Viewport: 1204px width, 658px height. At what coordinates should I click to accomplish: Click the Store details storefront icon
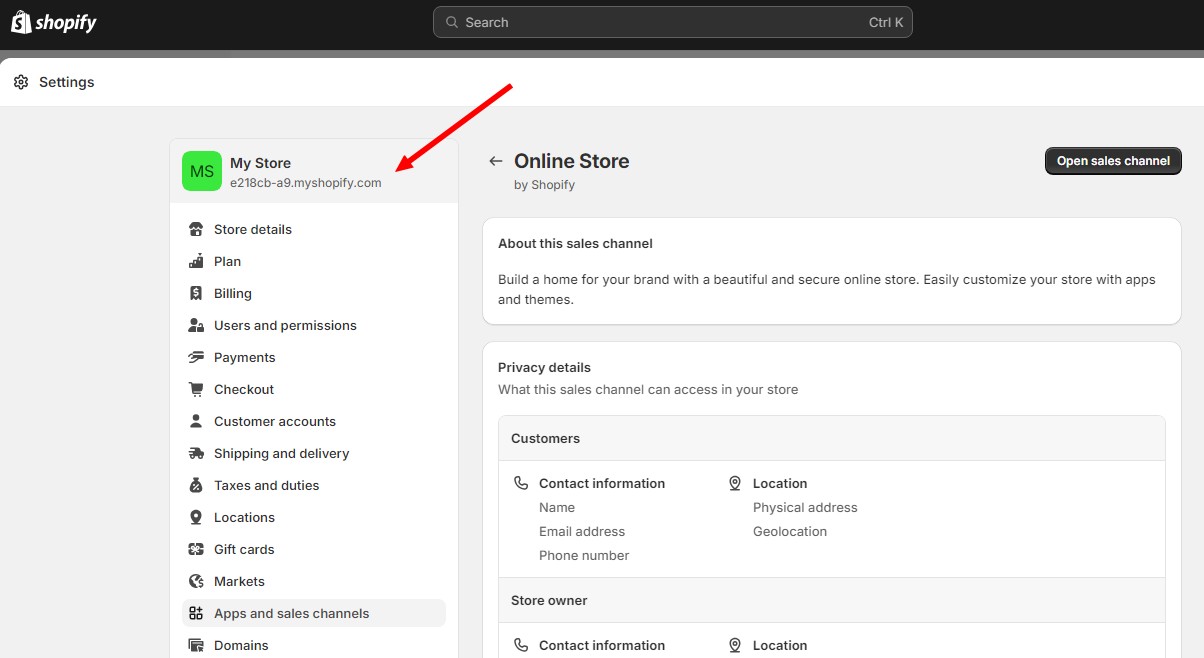click(196, 229)
